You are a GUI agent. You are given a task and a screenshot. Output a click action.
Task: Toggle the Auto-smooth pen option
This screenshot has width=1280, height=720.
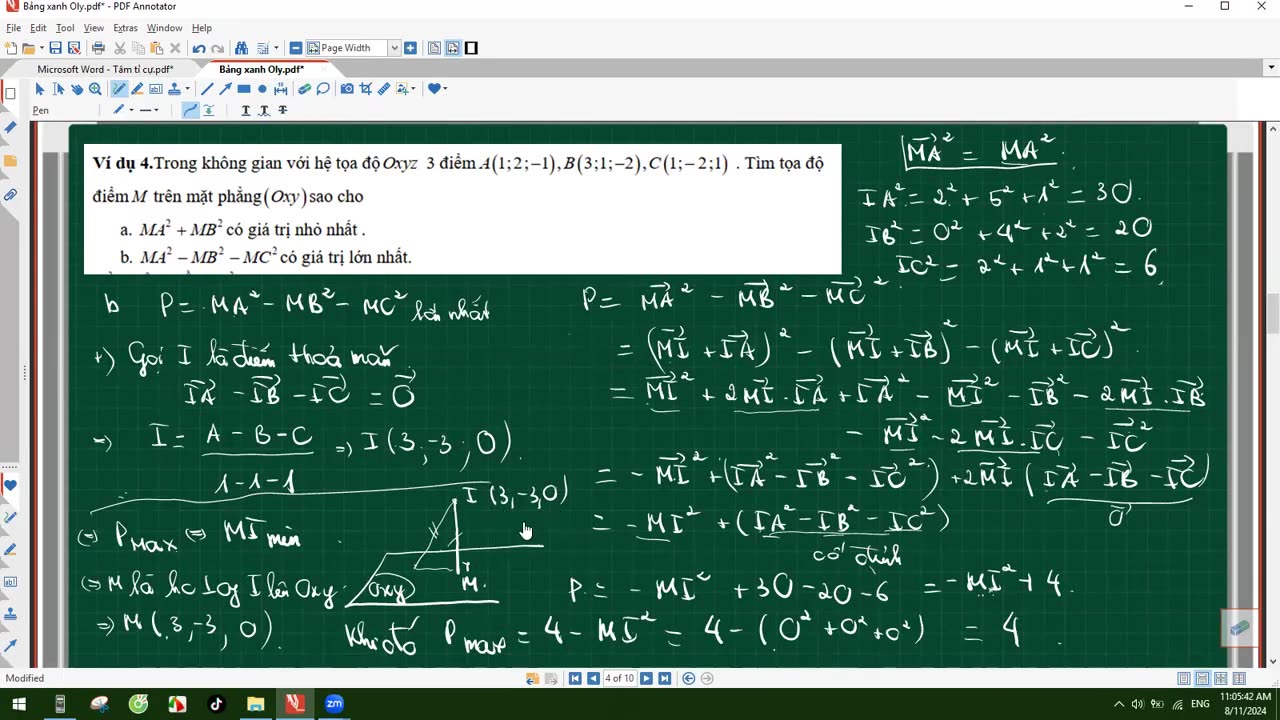coord(208,110)
